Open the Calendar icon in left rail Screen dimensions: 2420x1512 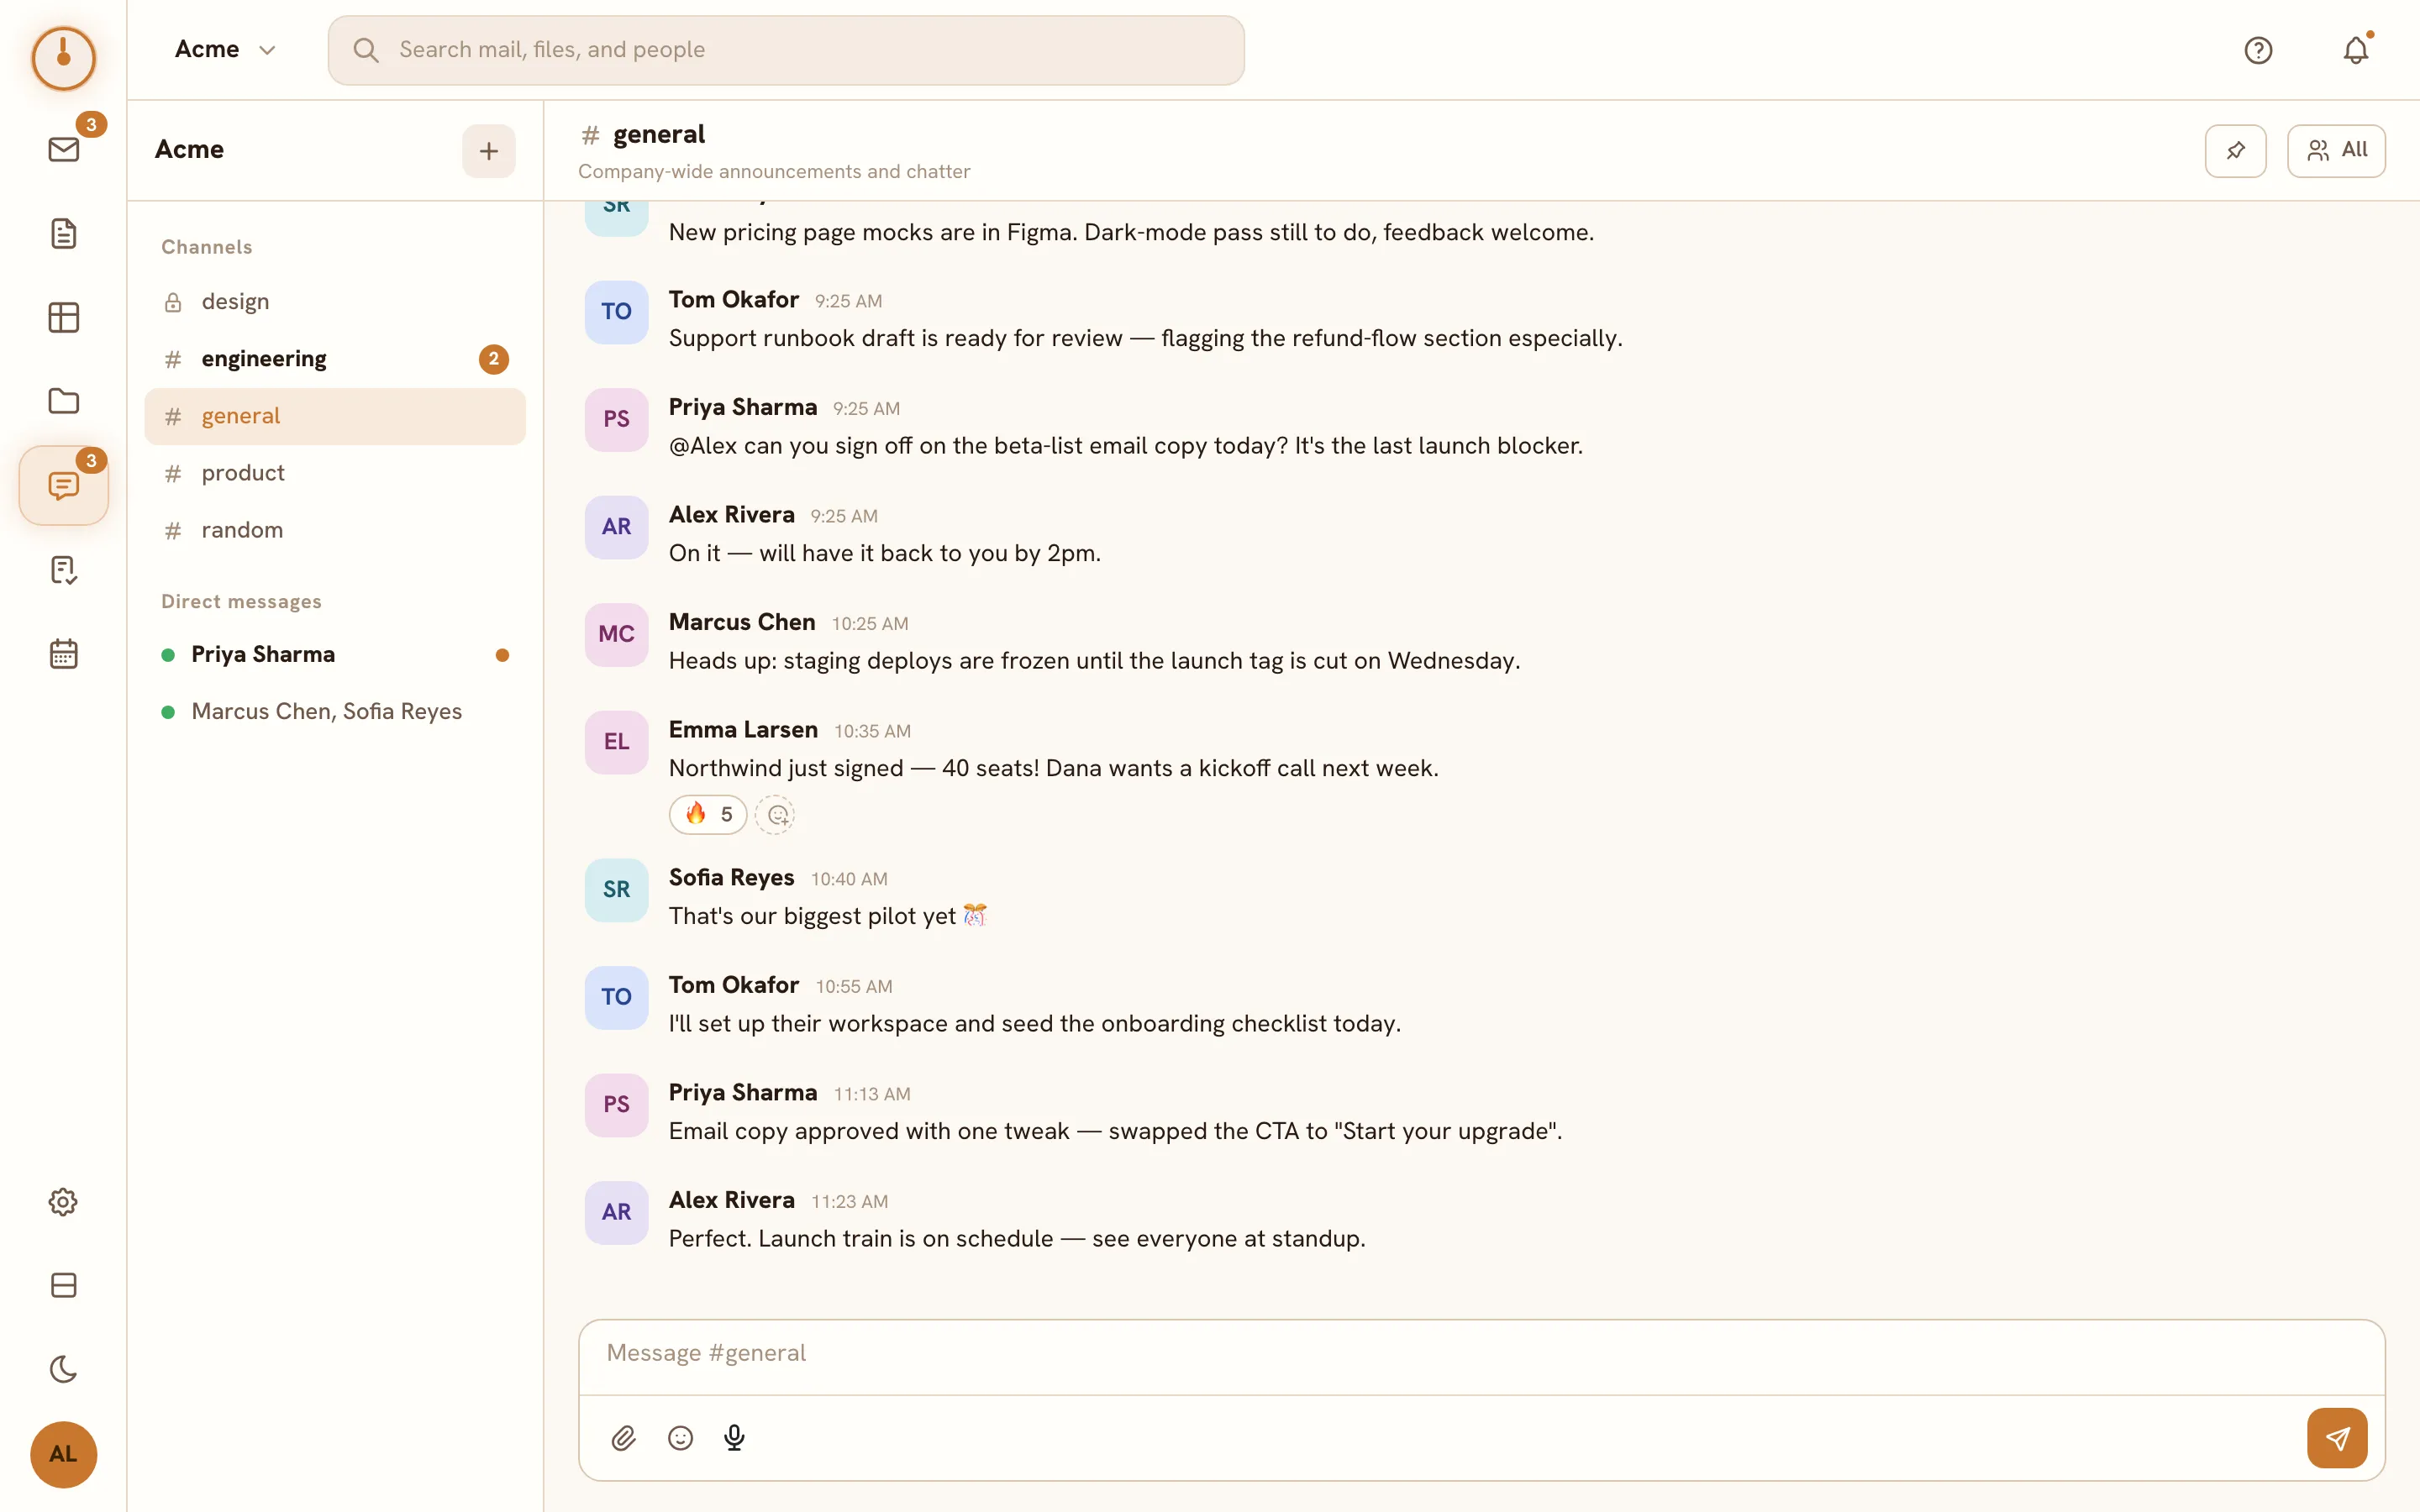(x=63, y=654)
